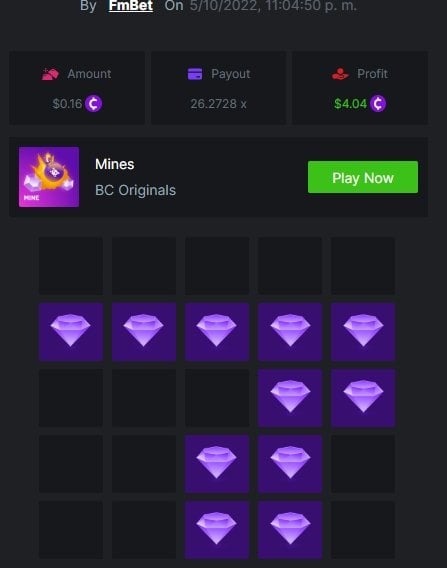
Task: Click the third row rightmost diamond
Action: point(363,398)
